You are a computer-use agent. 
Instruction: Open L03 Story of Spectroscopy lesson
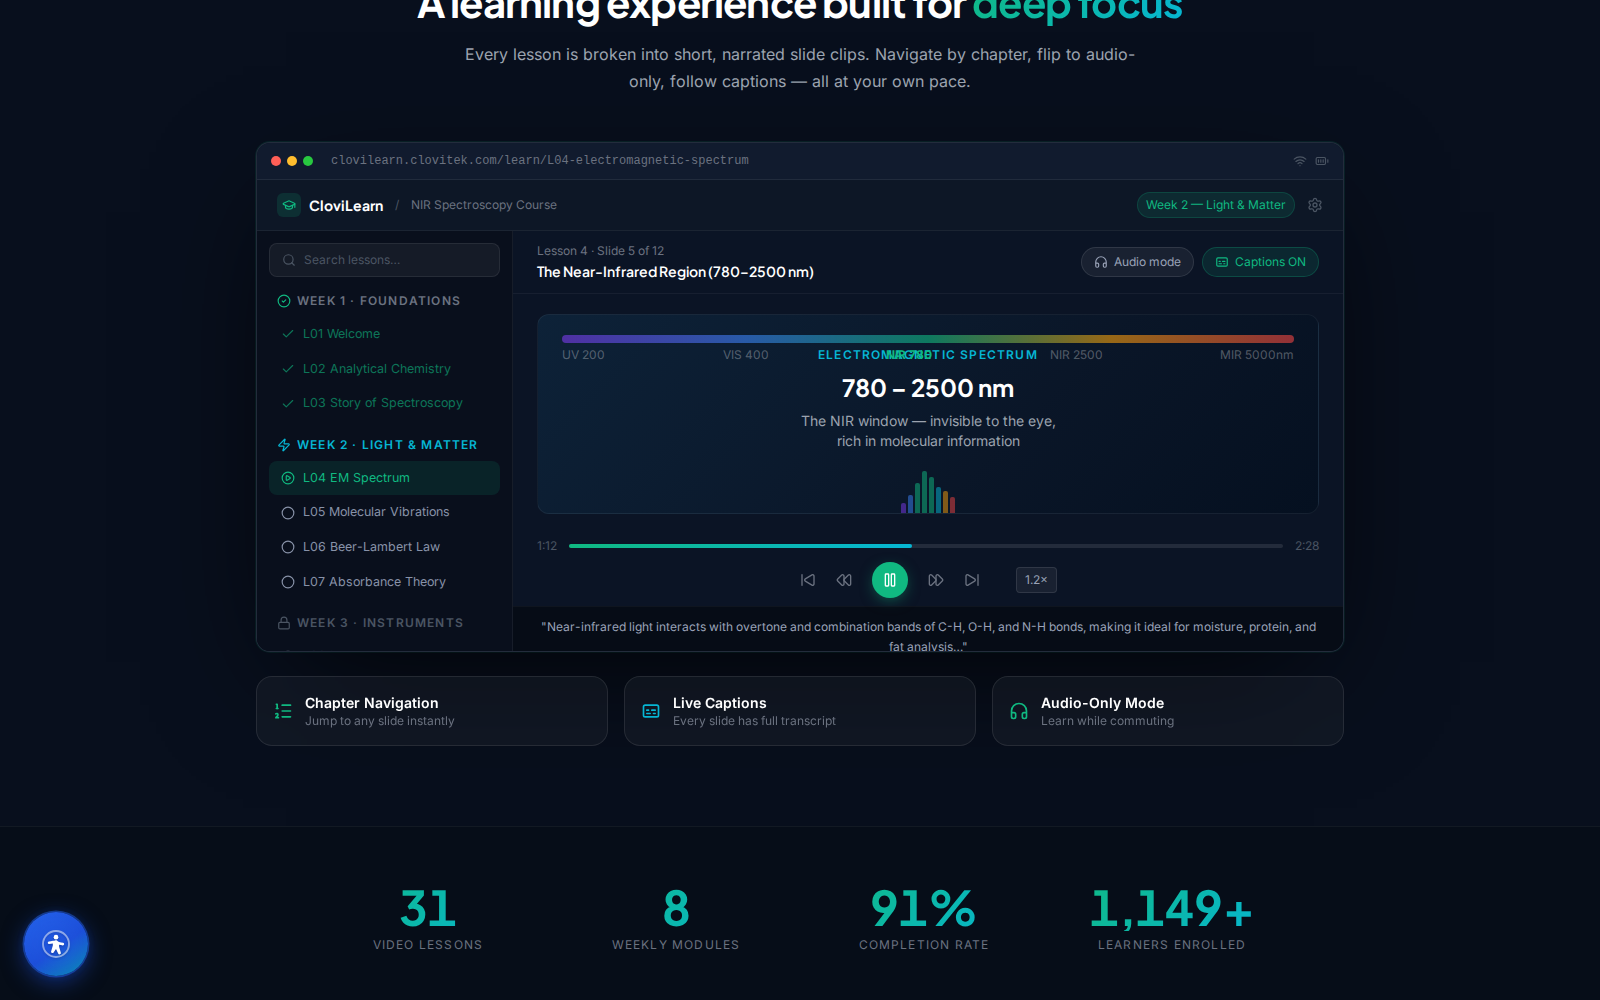pos(384,403)
